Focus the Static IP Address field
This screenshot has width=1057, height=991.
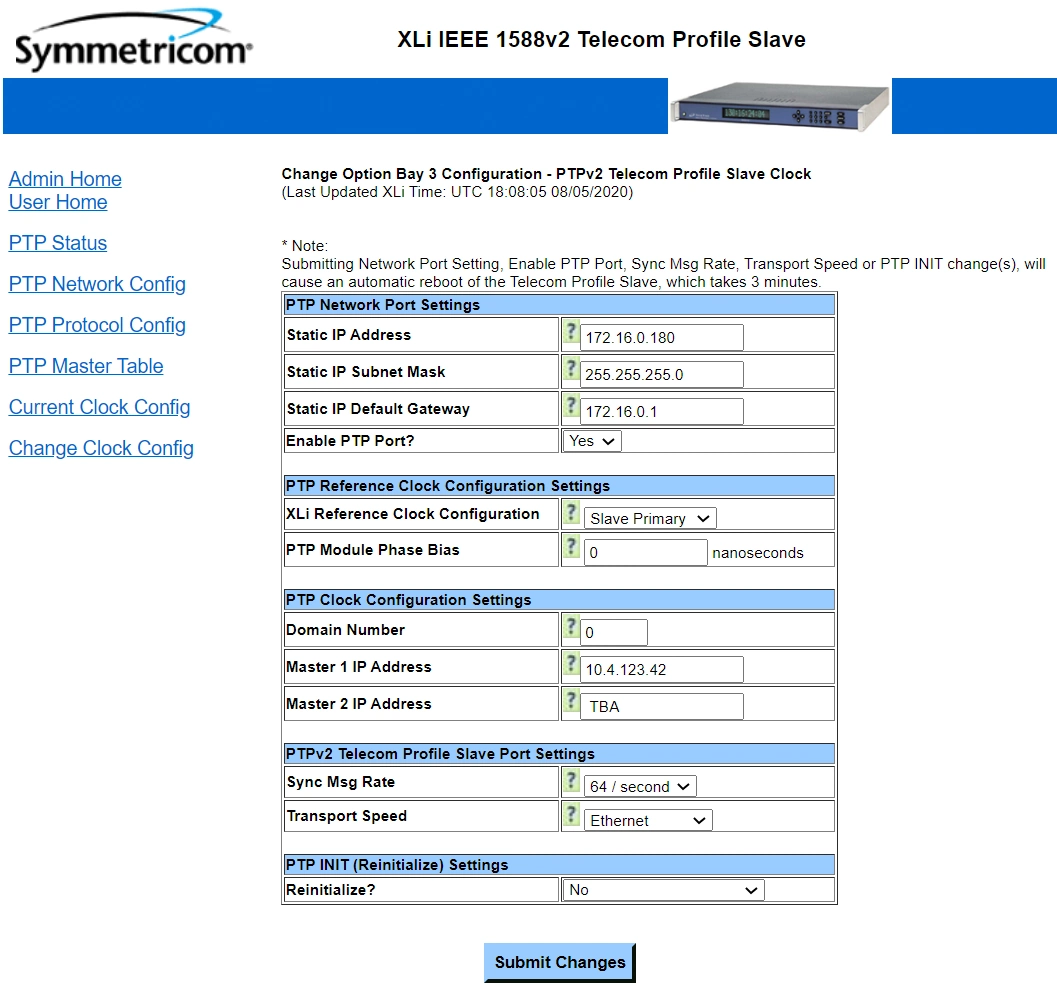tap(661, 337)
